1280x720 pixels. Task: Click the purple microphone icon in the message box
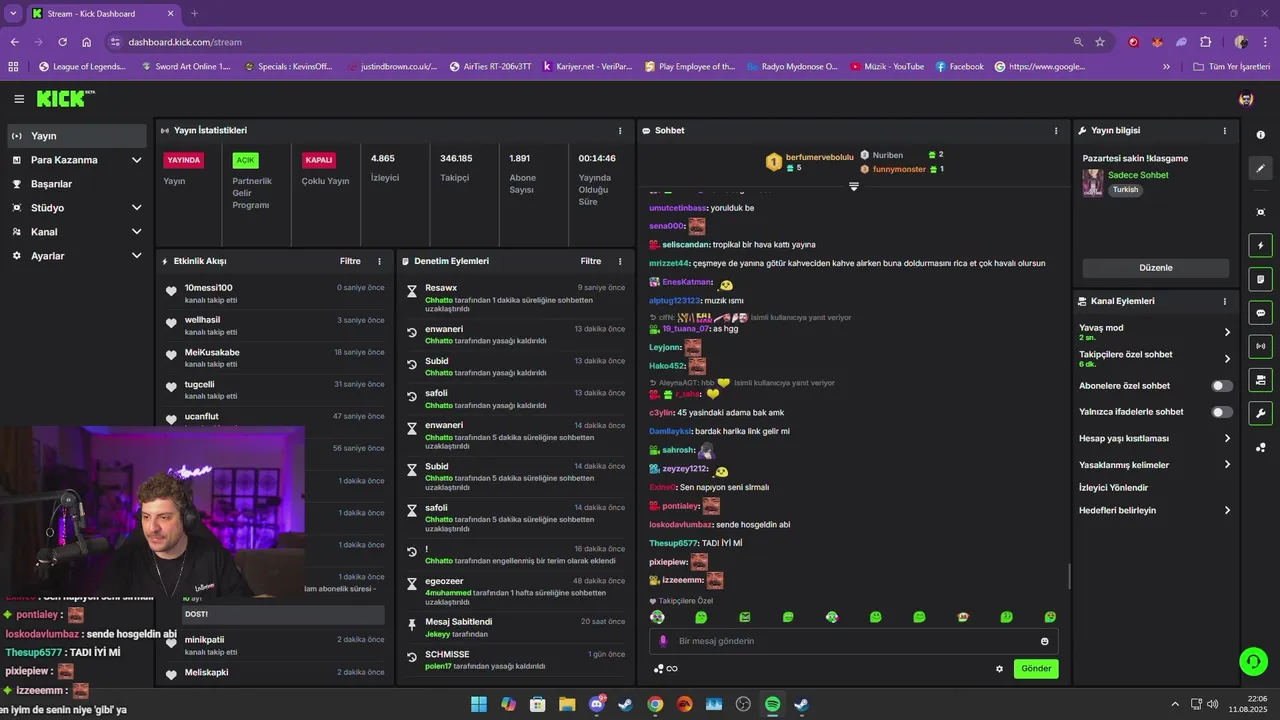pyautogui.click(x=663, y=641)
